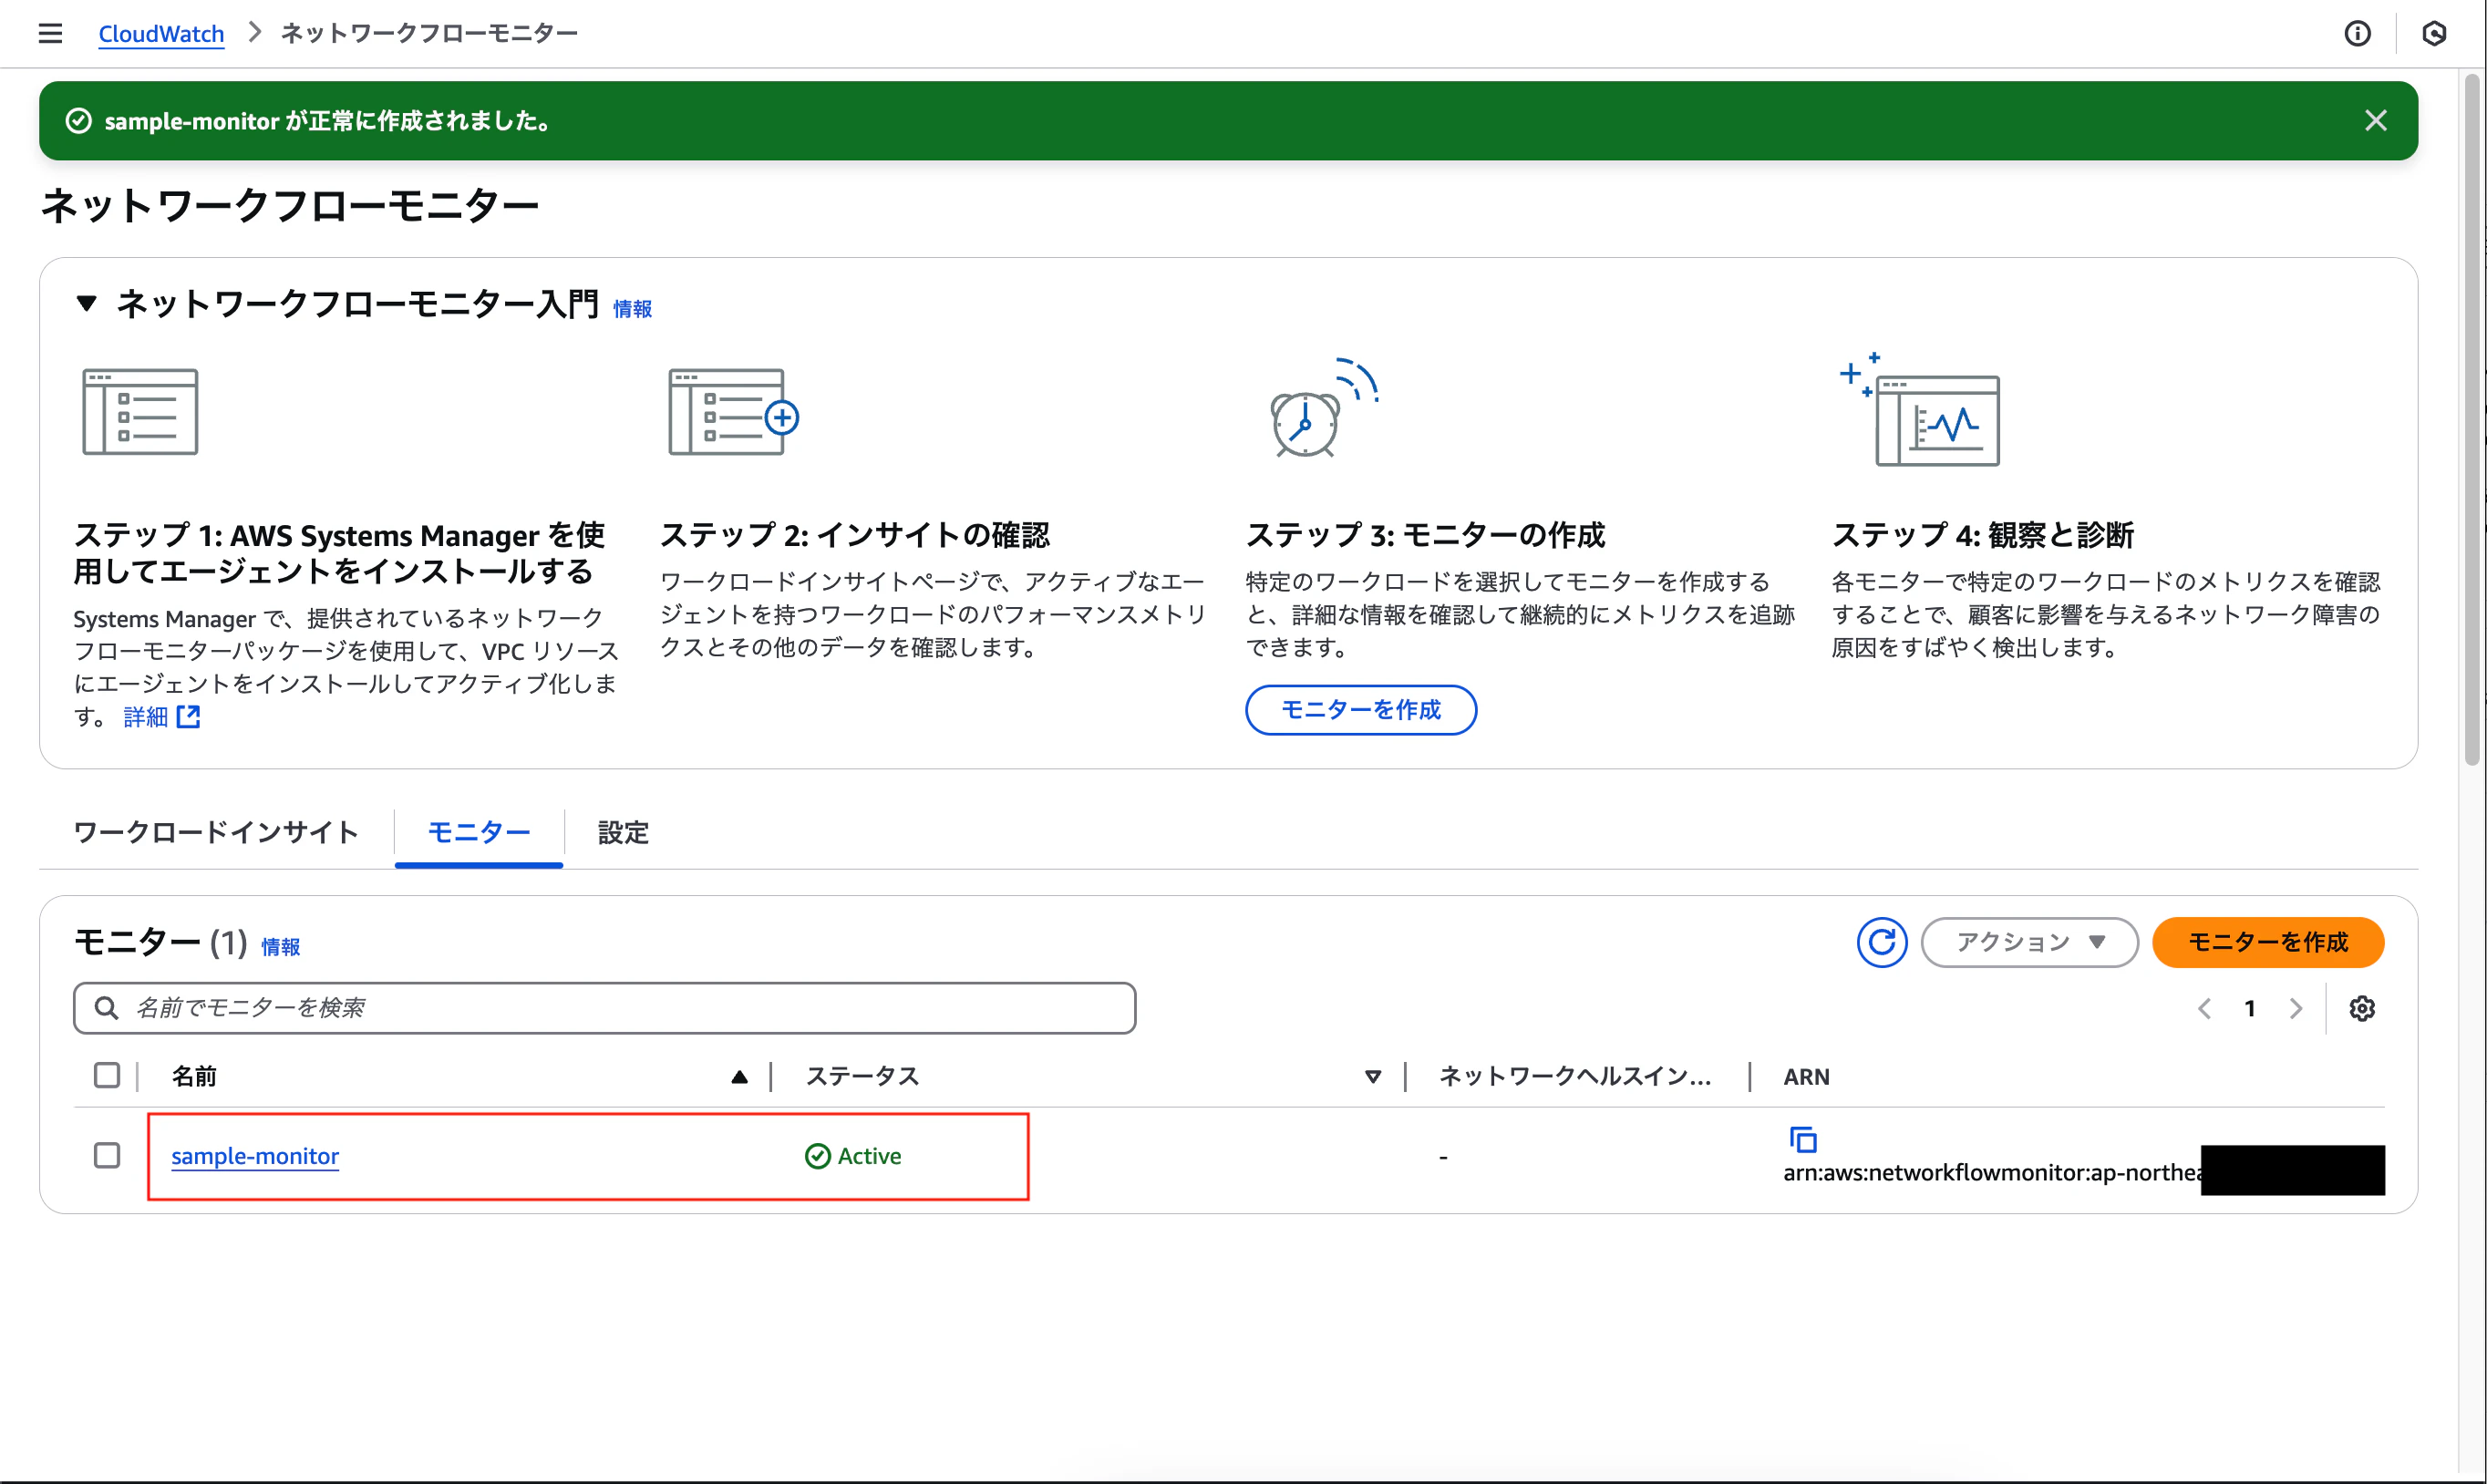The image size is (2487, 1484).
Task: Click the ARN column header
Action: click(1806, 1077)
